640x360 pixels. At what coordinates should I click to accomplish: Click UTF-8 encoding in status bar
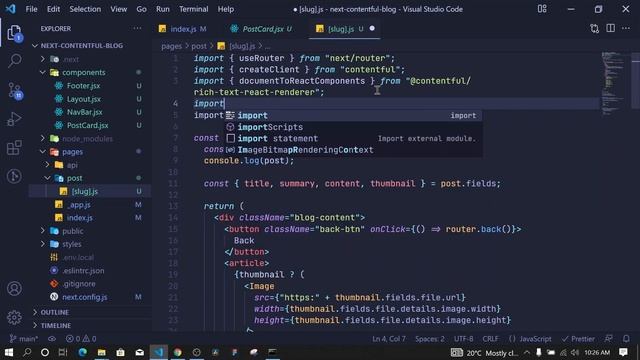tap(464, 339)
